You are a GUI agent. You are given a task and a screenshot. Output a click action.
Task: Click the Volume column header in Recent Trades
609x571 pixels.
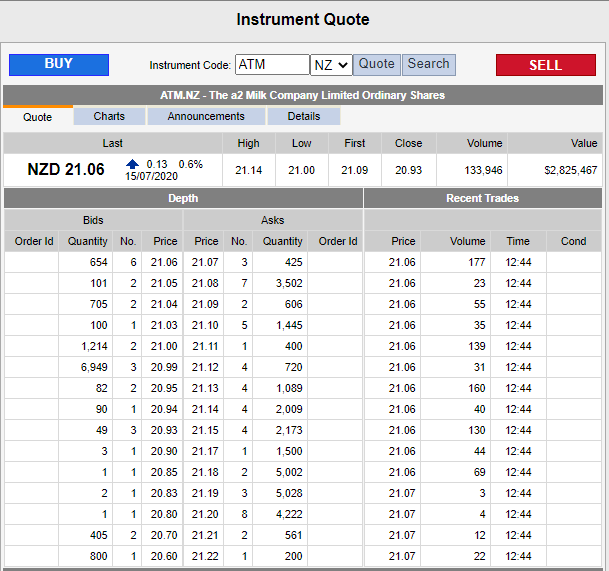467,241
